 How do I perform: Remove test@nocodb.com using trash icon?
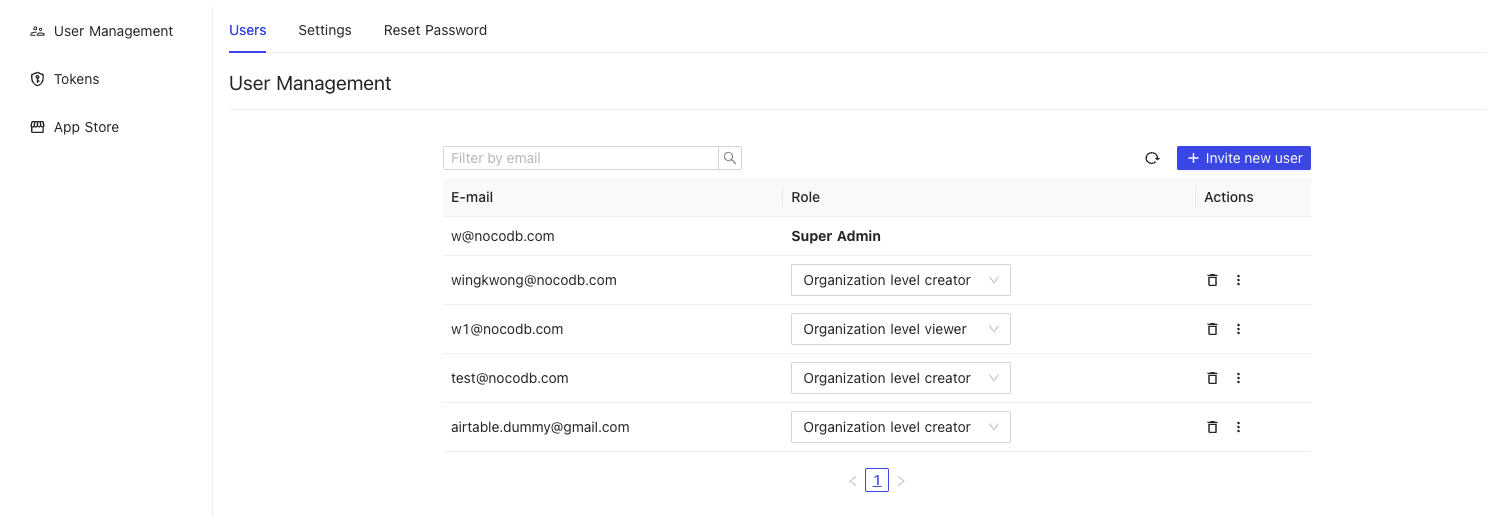[x=1212, y=378]
